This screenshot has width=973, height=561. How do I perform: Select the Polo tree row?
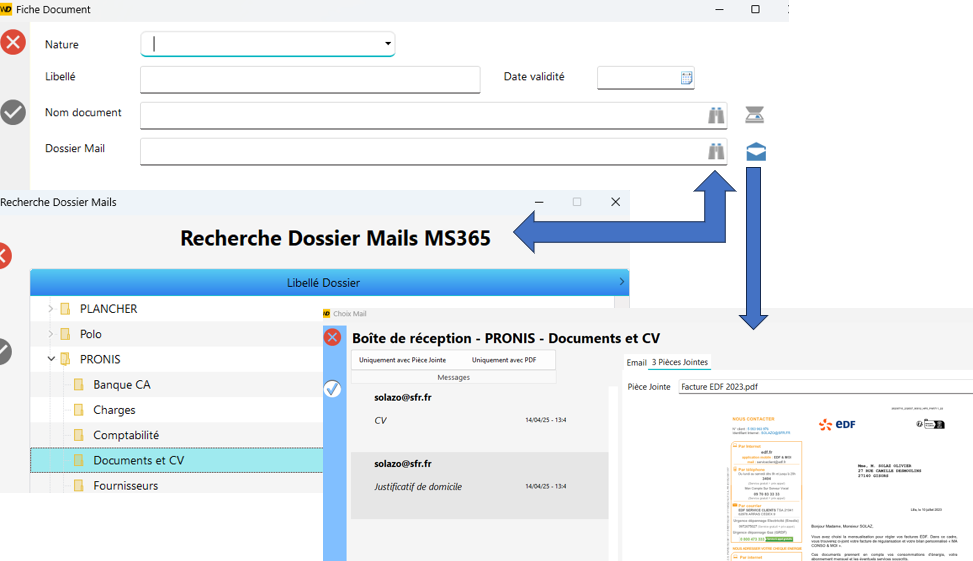pos(177,334)
